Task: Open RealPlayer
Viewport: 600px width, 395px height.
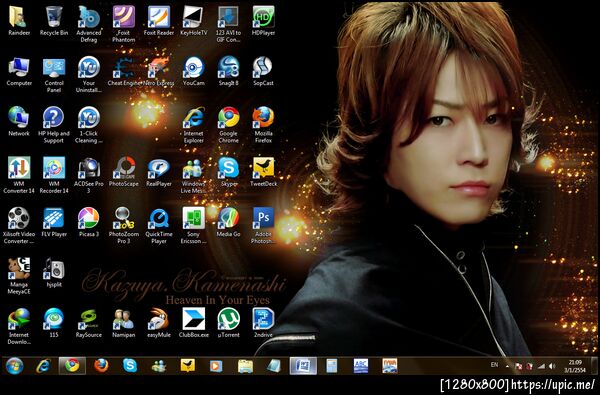Action: pos(159,172)
